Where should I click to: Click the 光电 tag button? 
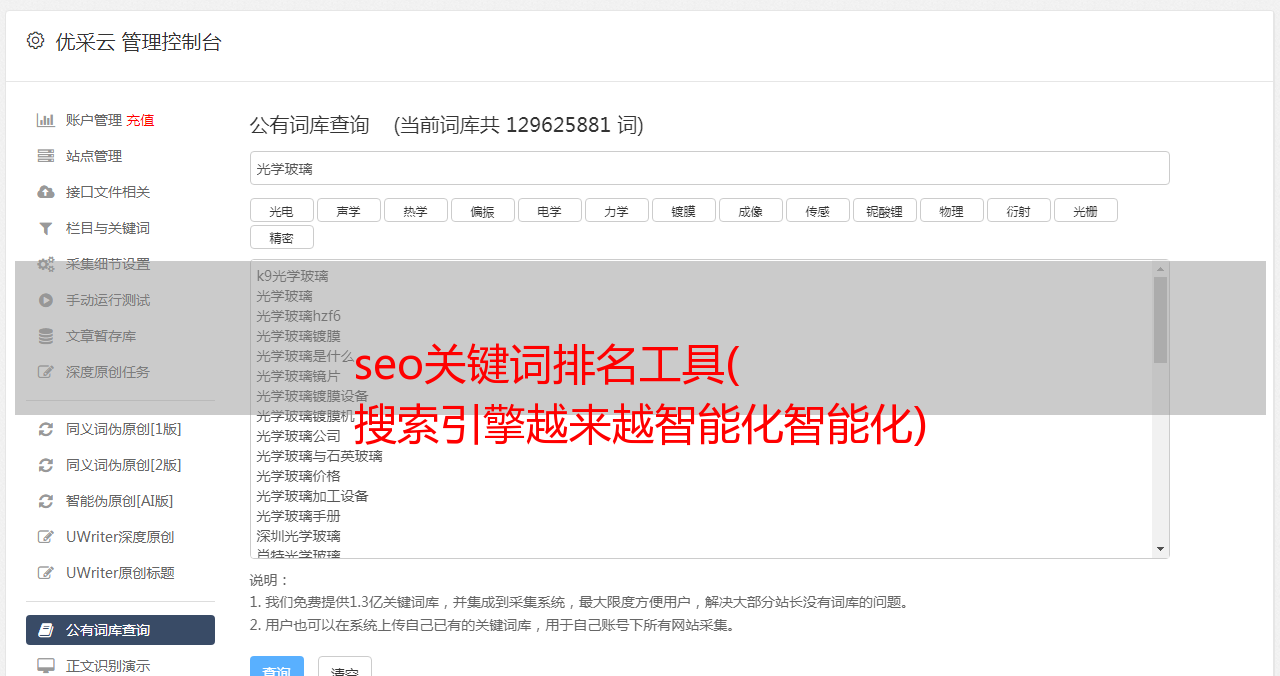coord(281,210)
